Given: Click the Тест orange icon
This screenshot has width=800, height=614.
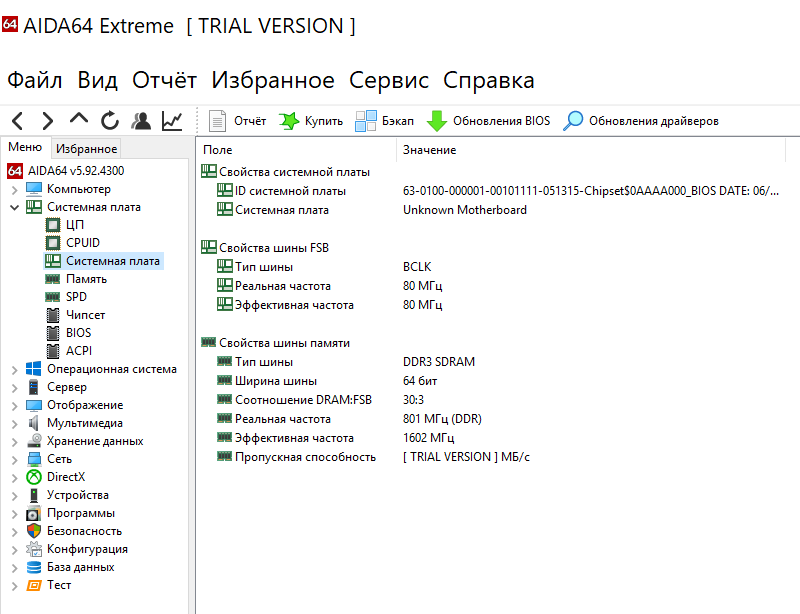Looking at the screenshot, I should (34, 585).
